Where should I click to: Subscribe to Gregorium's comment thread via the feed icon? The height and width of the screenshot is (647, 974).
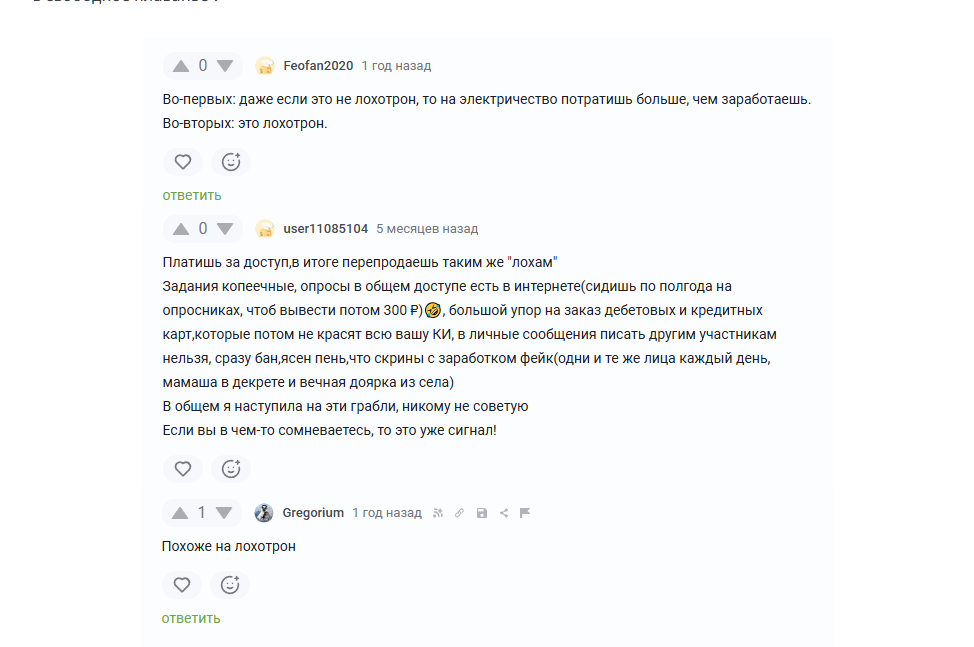click(x=437, y=513)
